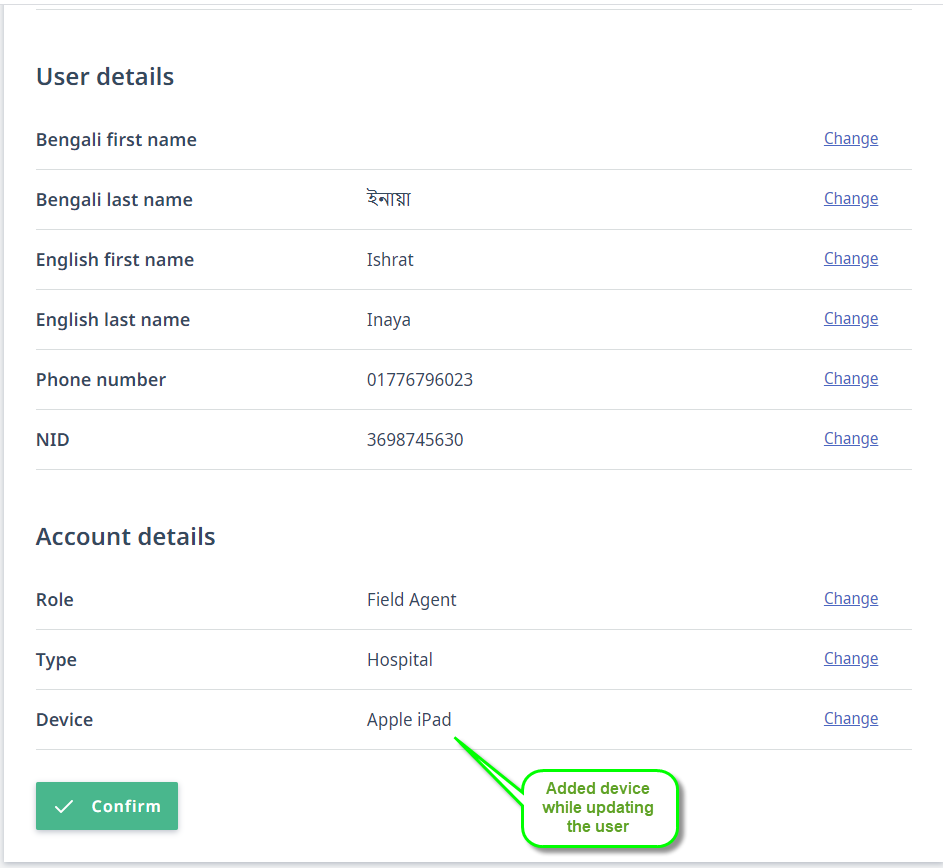Click the Account details section heading
This screenshot has width=943, height=868.
click(x=125, y=537)
